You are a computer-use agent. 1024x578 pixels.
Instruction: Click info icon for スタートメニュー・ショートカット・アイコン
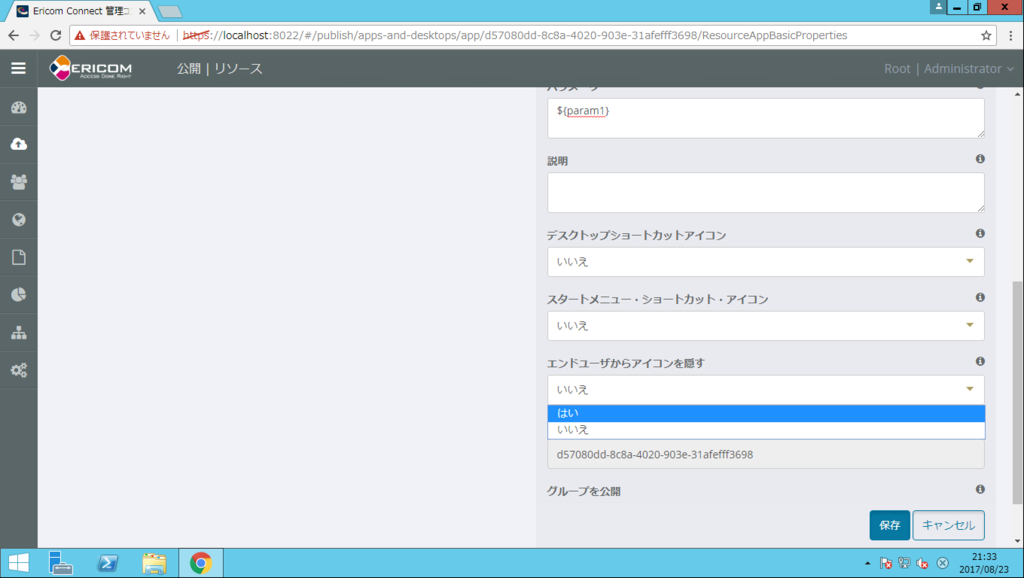(980, 297)
